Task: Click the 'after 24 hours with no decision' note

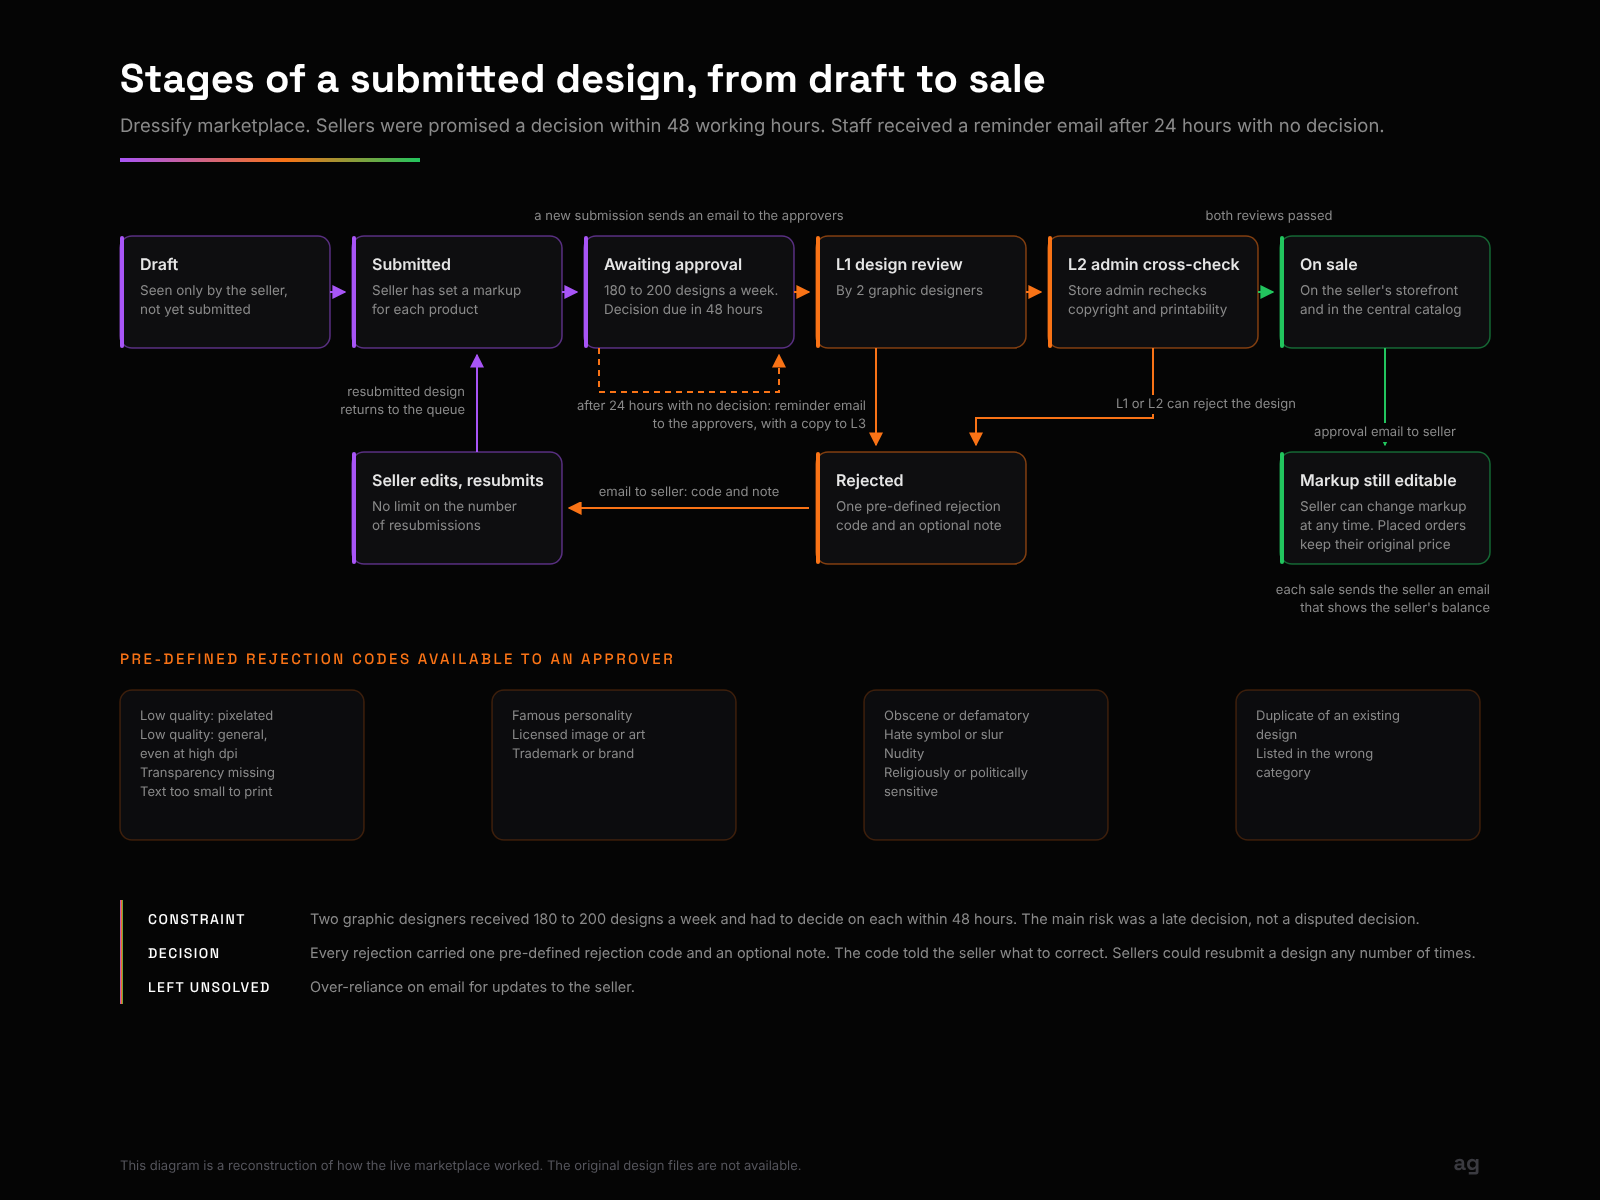Action: tap(721, 414)
